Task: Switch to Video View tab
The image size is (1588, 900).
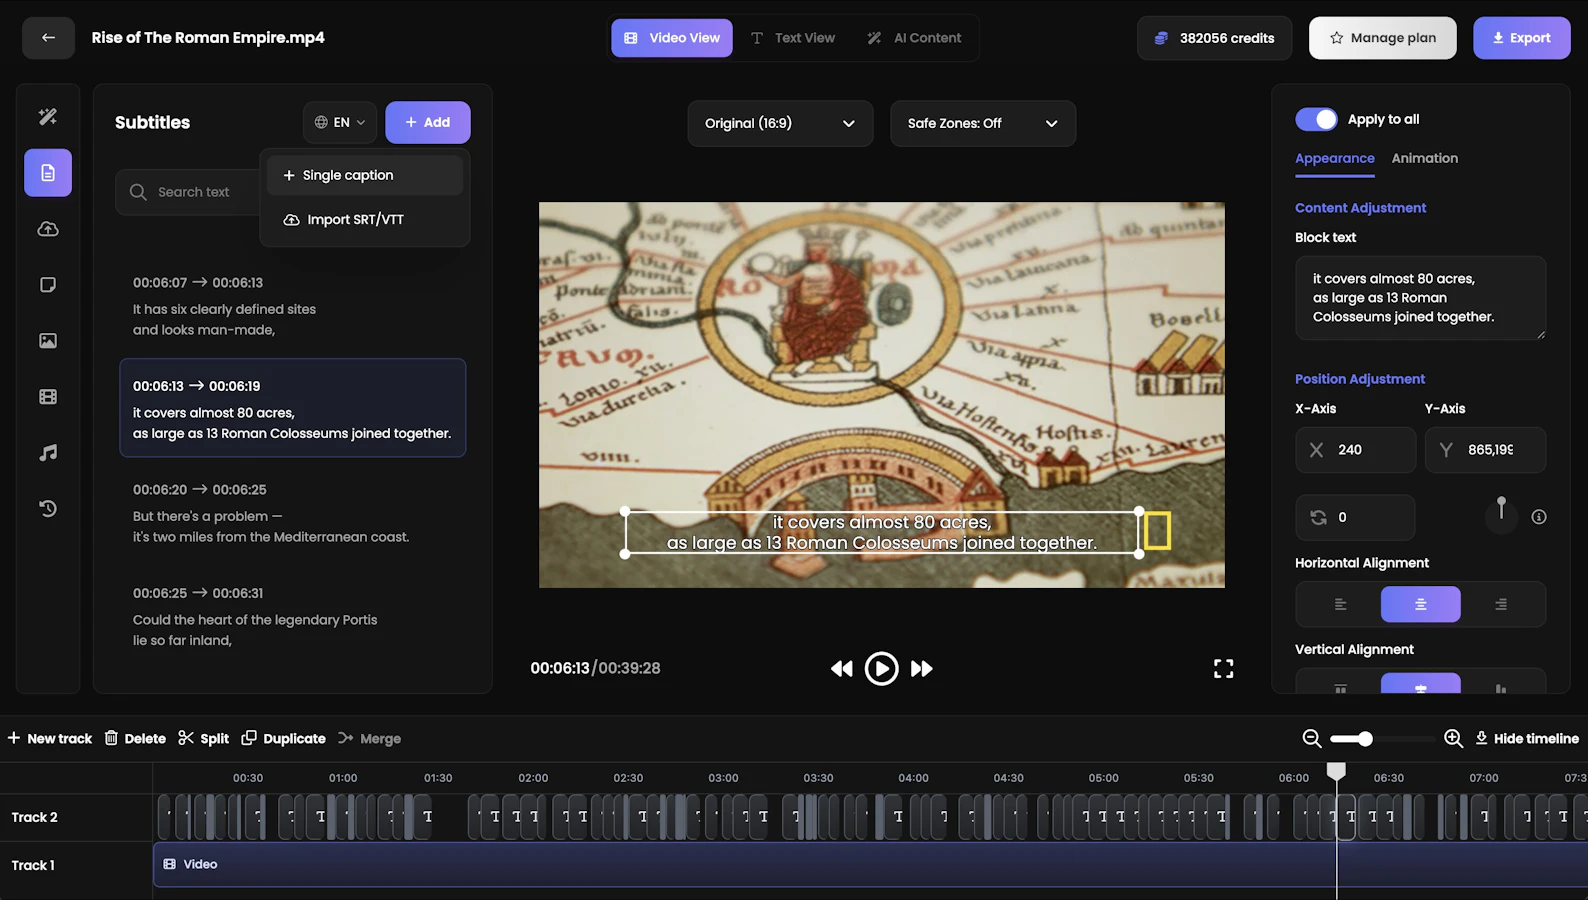Action: pyautogui.click(x=672, y=38)
